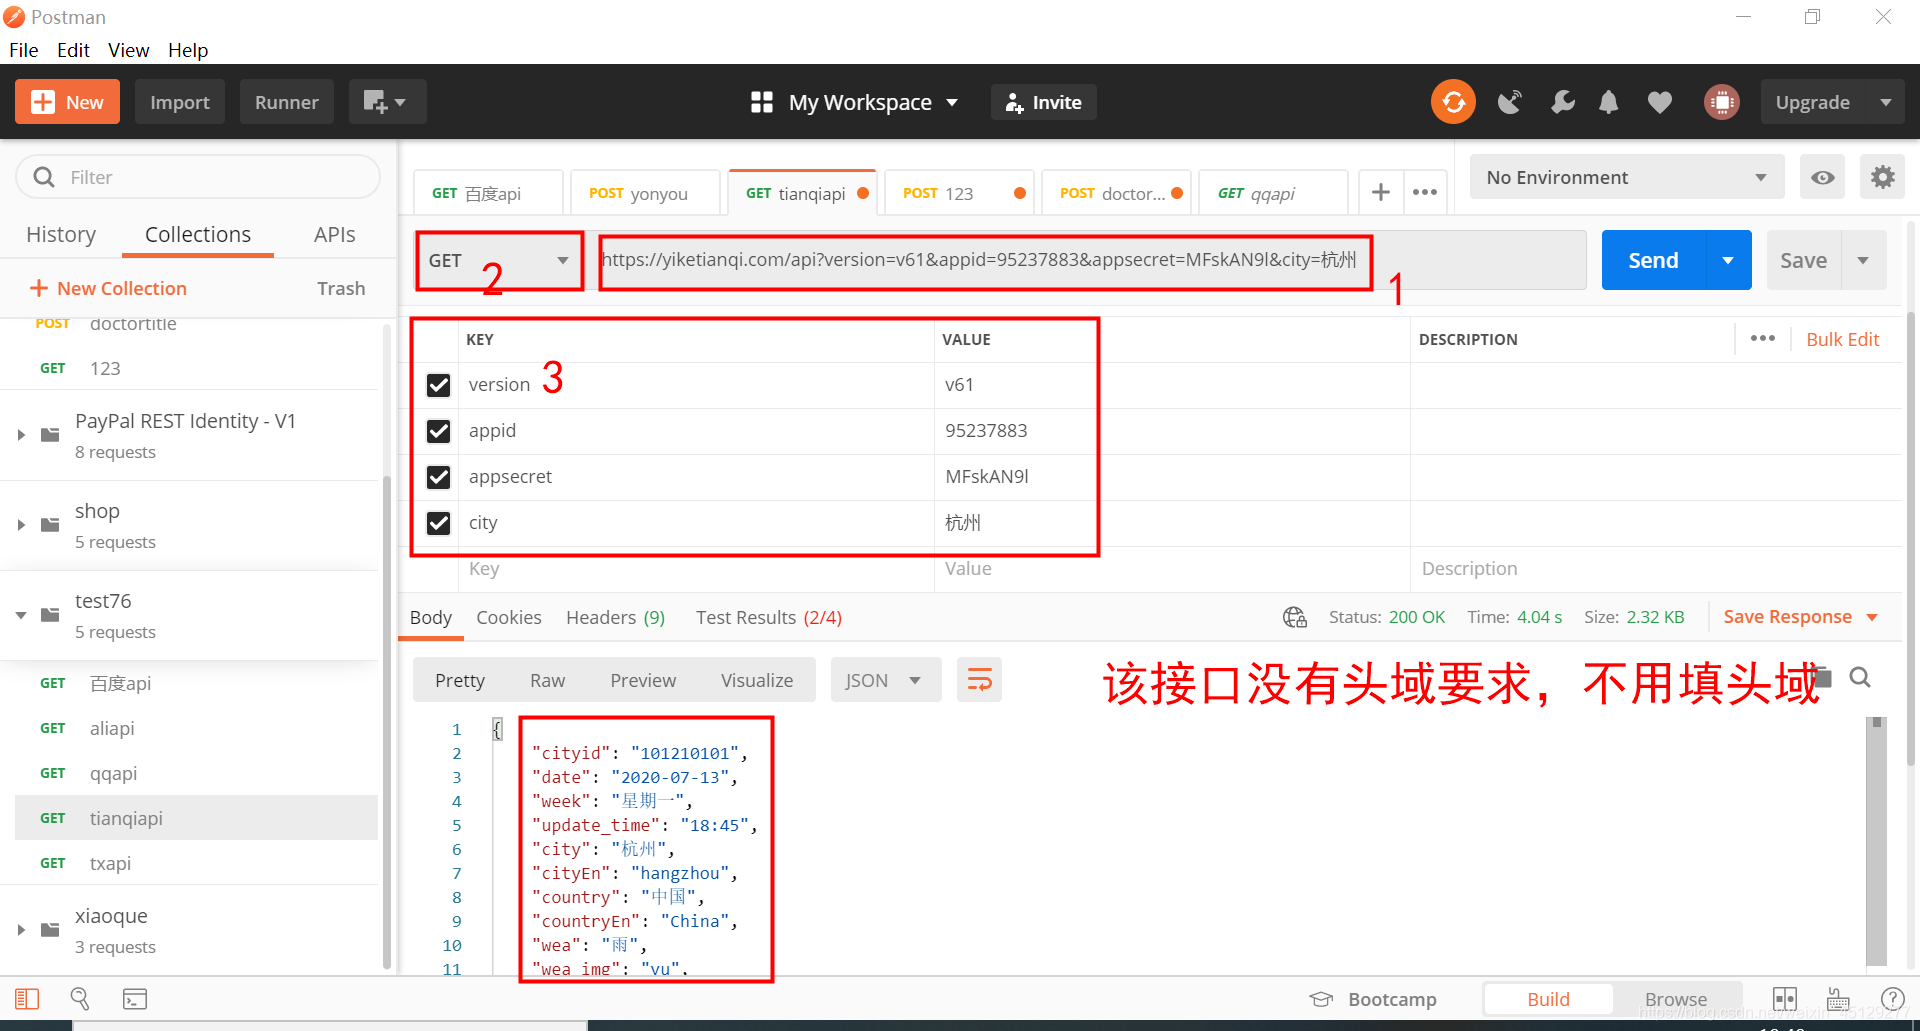Expand the PayPal REST Identity collection
1920x1031 pixels.
click(21, 435)
